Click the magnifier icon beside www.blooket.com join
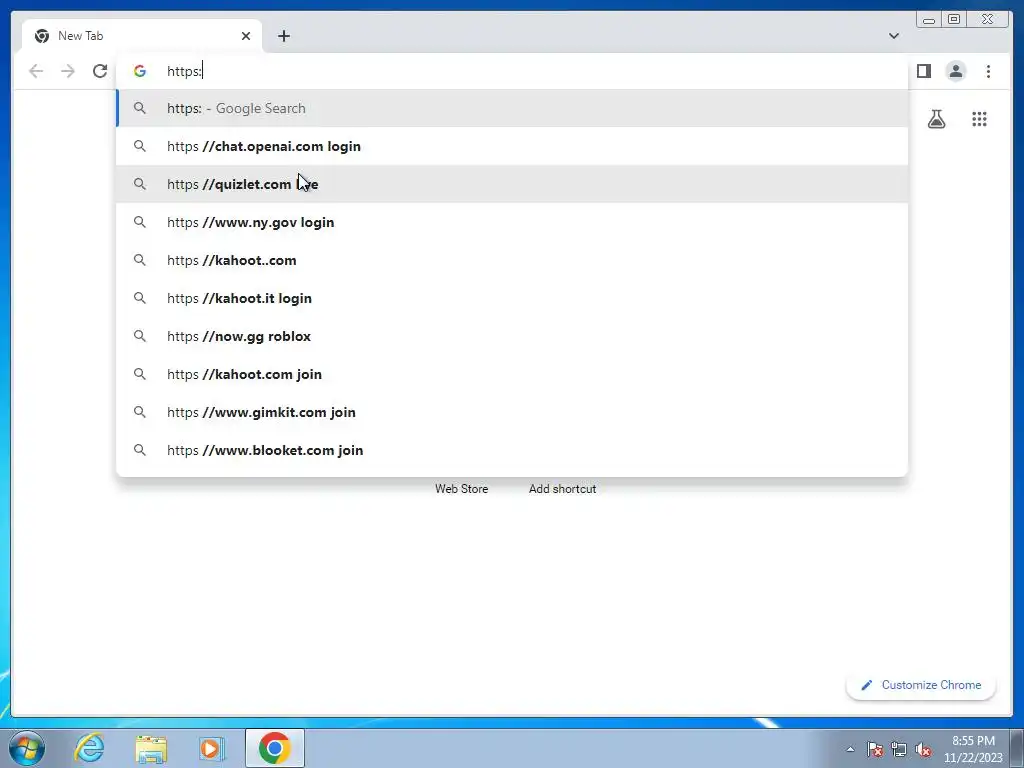Screen dimensions: 1024x768 coord(140,450)
